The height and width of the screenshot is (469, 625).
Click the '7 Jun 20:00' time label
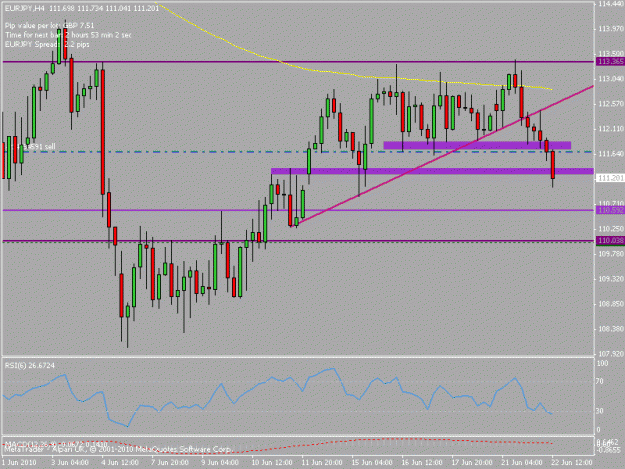[170, 462]
